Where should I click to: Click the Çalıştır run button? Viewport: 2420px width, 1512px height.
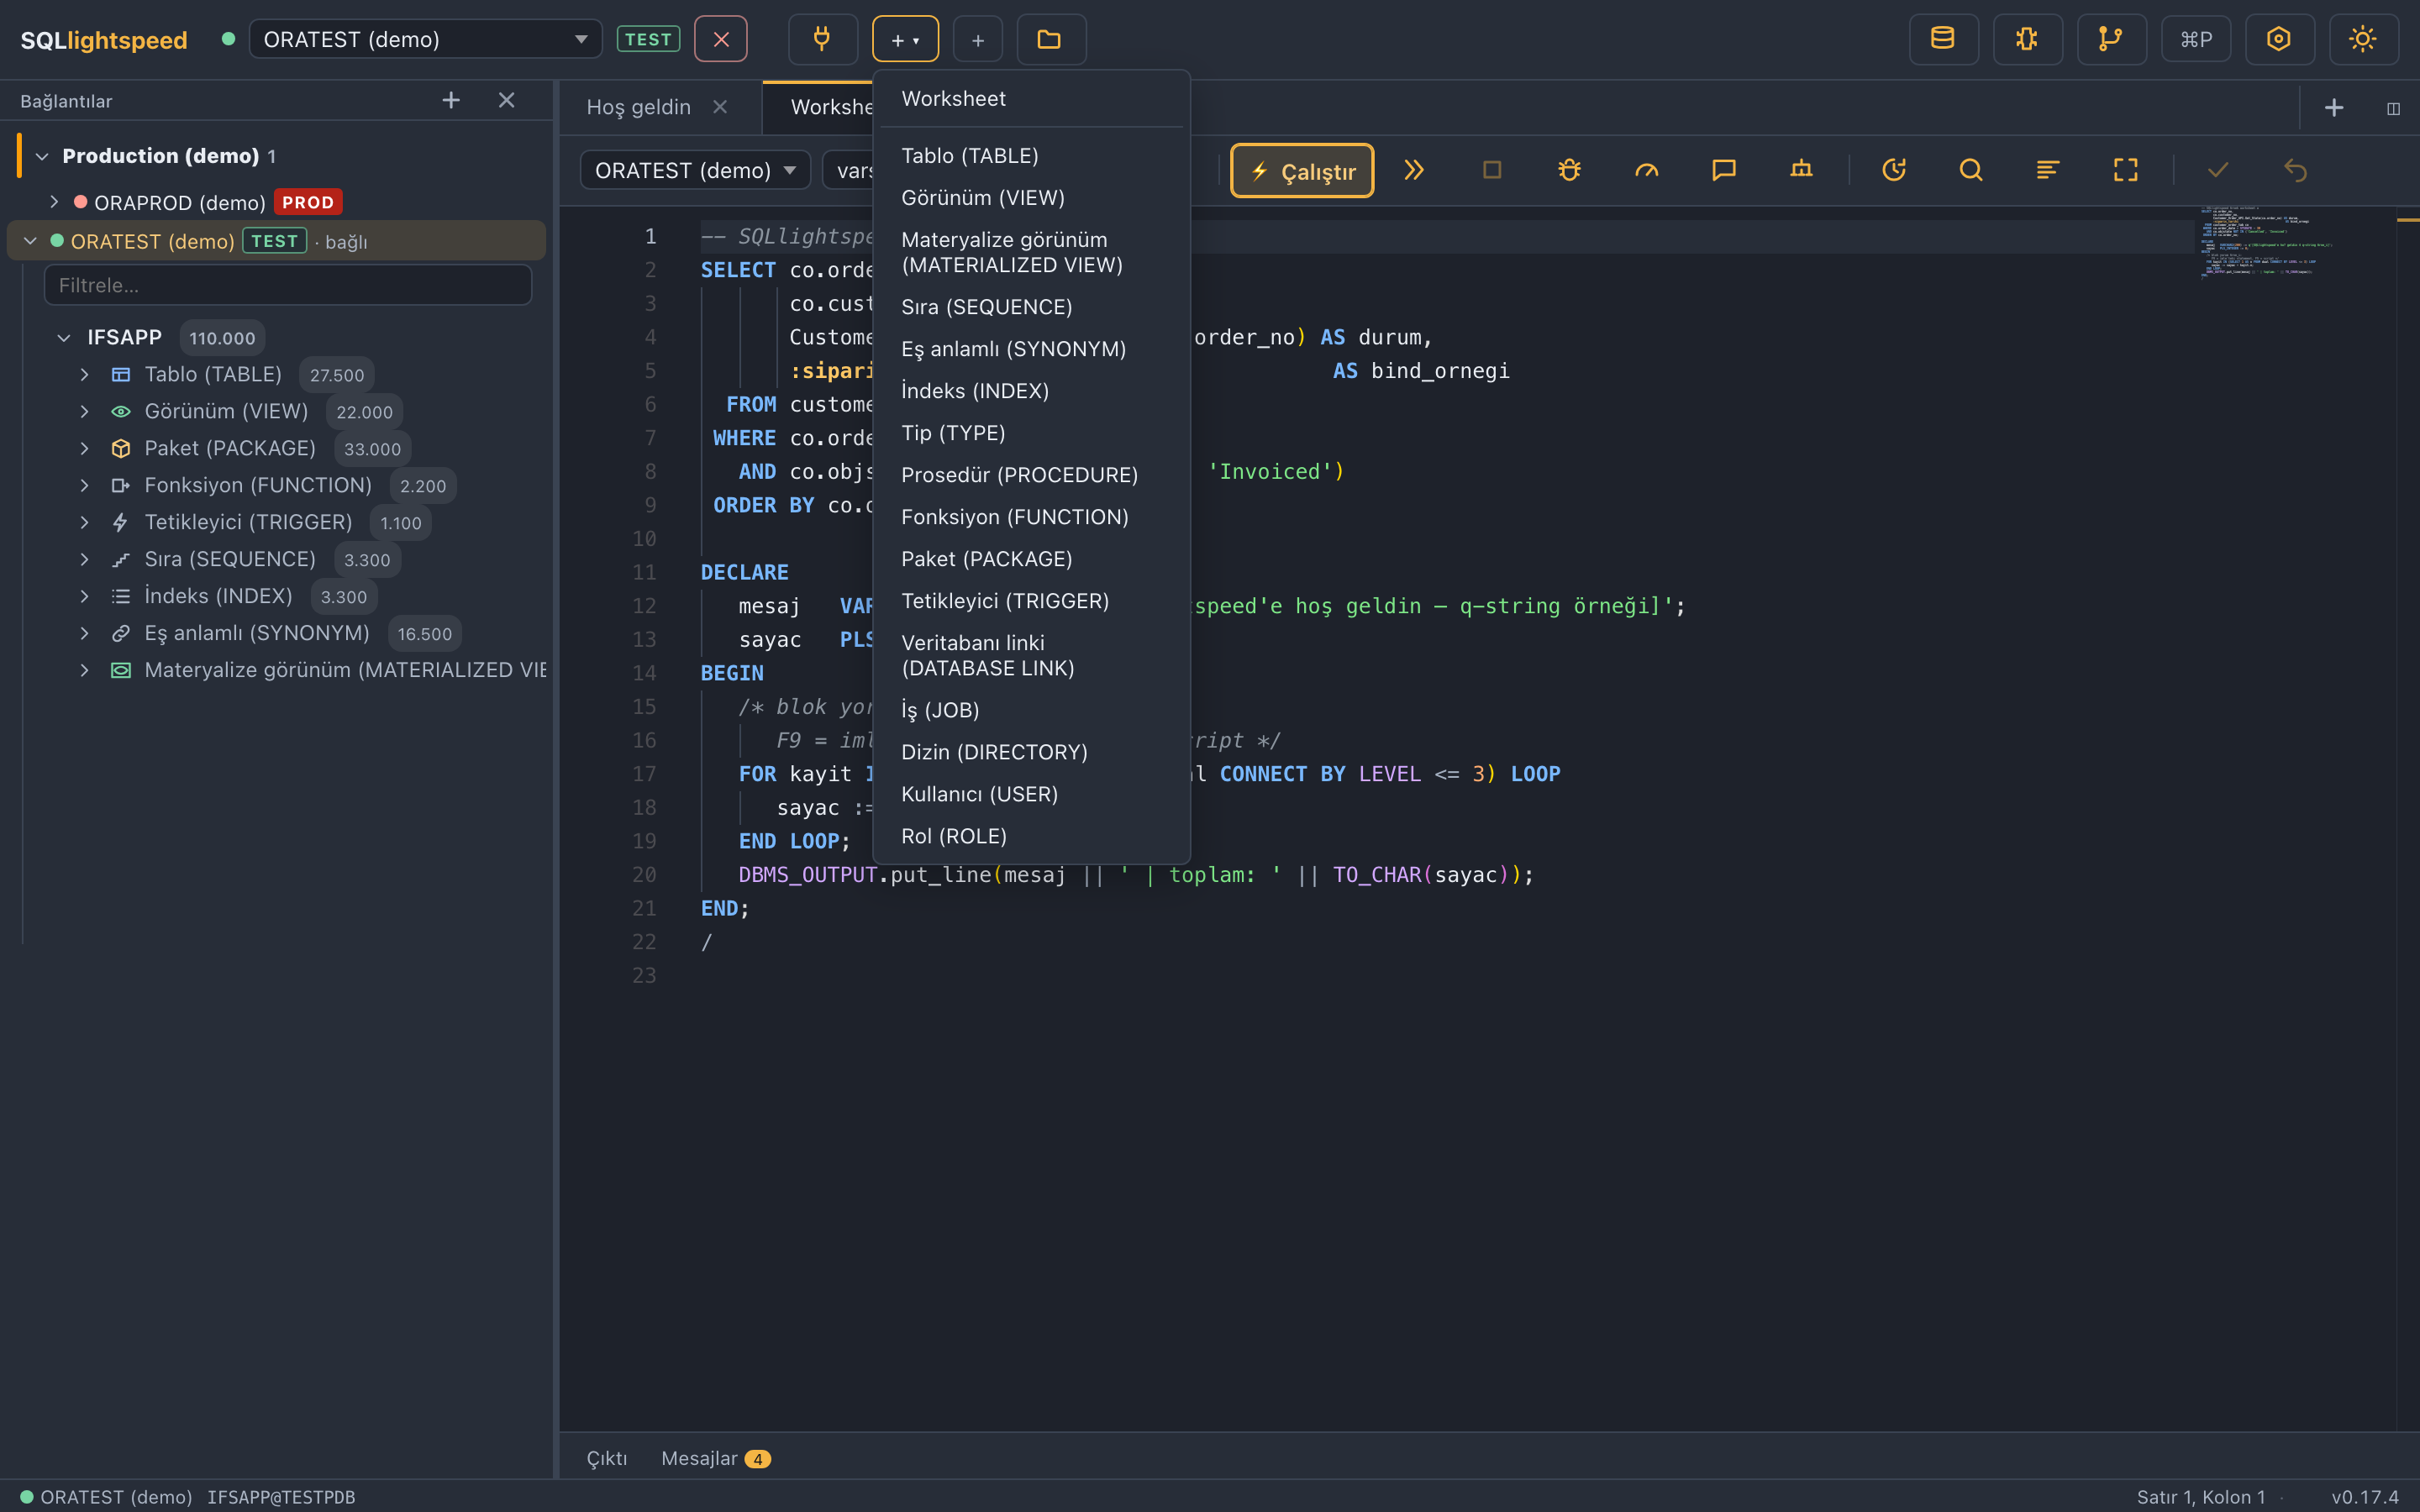pos(1302,171)
